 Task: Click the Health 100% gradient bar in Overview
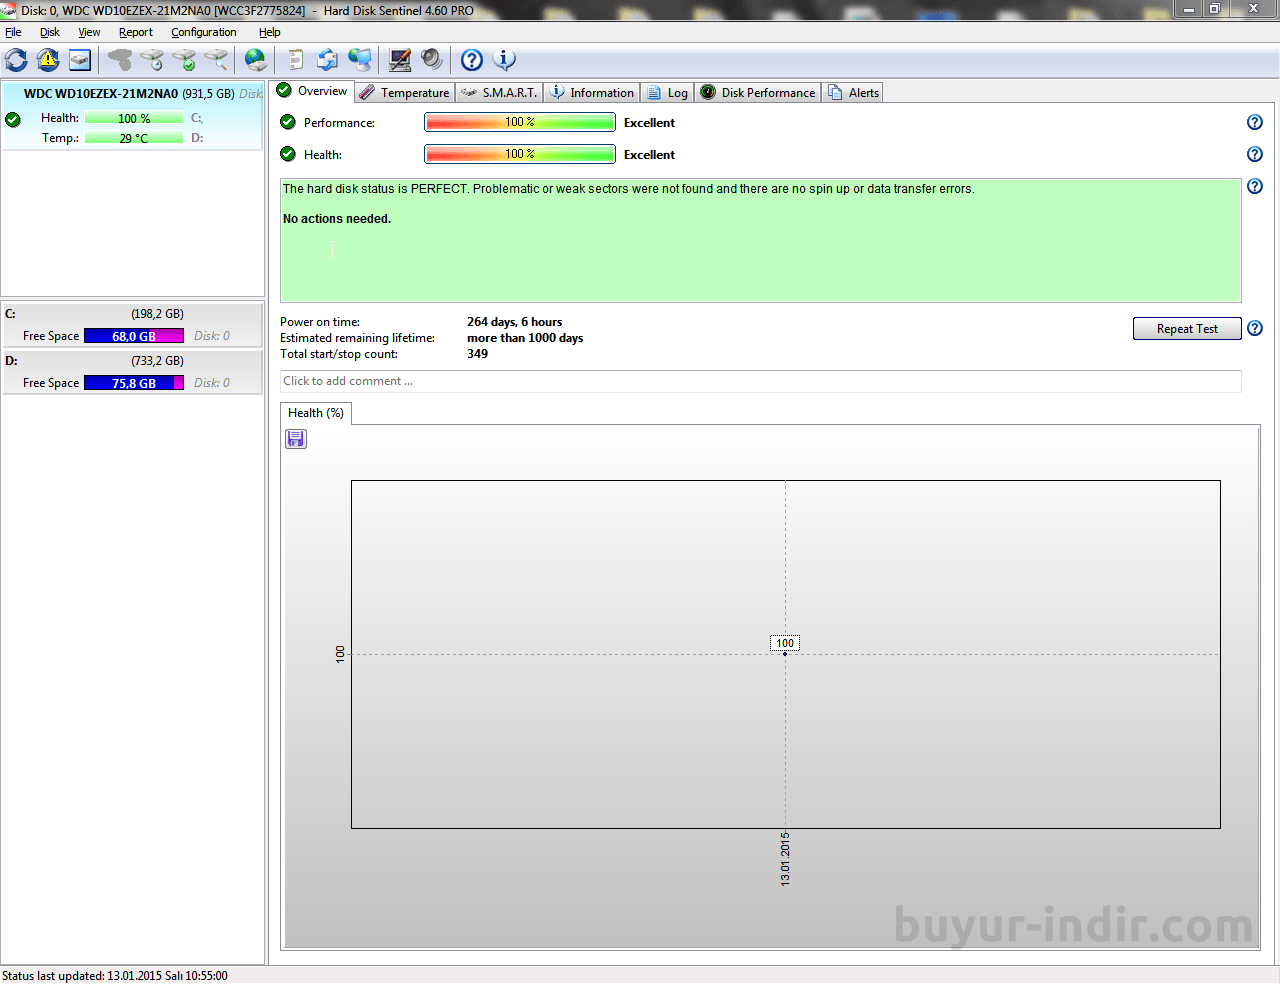(x=520, y=154)
